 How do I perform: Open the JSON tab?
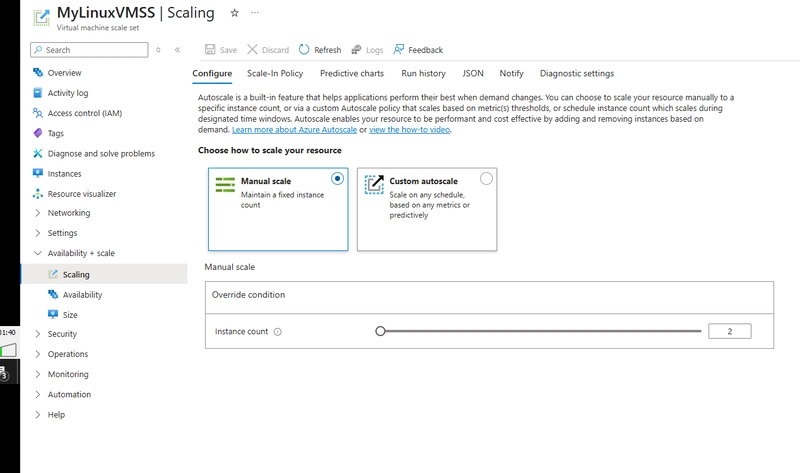click(x=473, y=73)
